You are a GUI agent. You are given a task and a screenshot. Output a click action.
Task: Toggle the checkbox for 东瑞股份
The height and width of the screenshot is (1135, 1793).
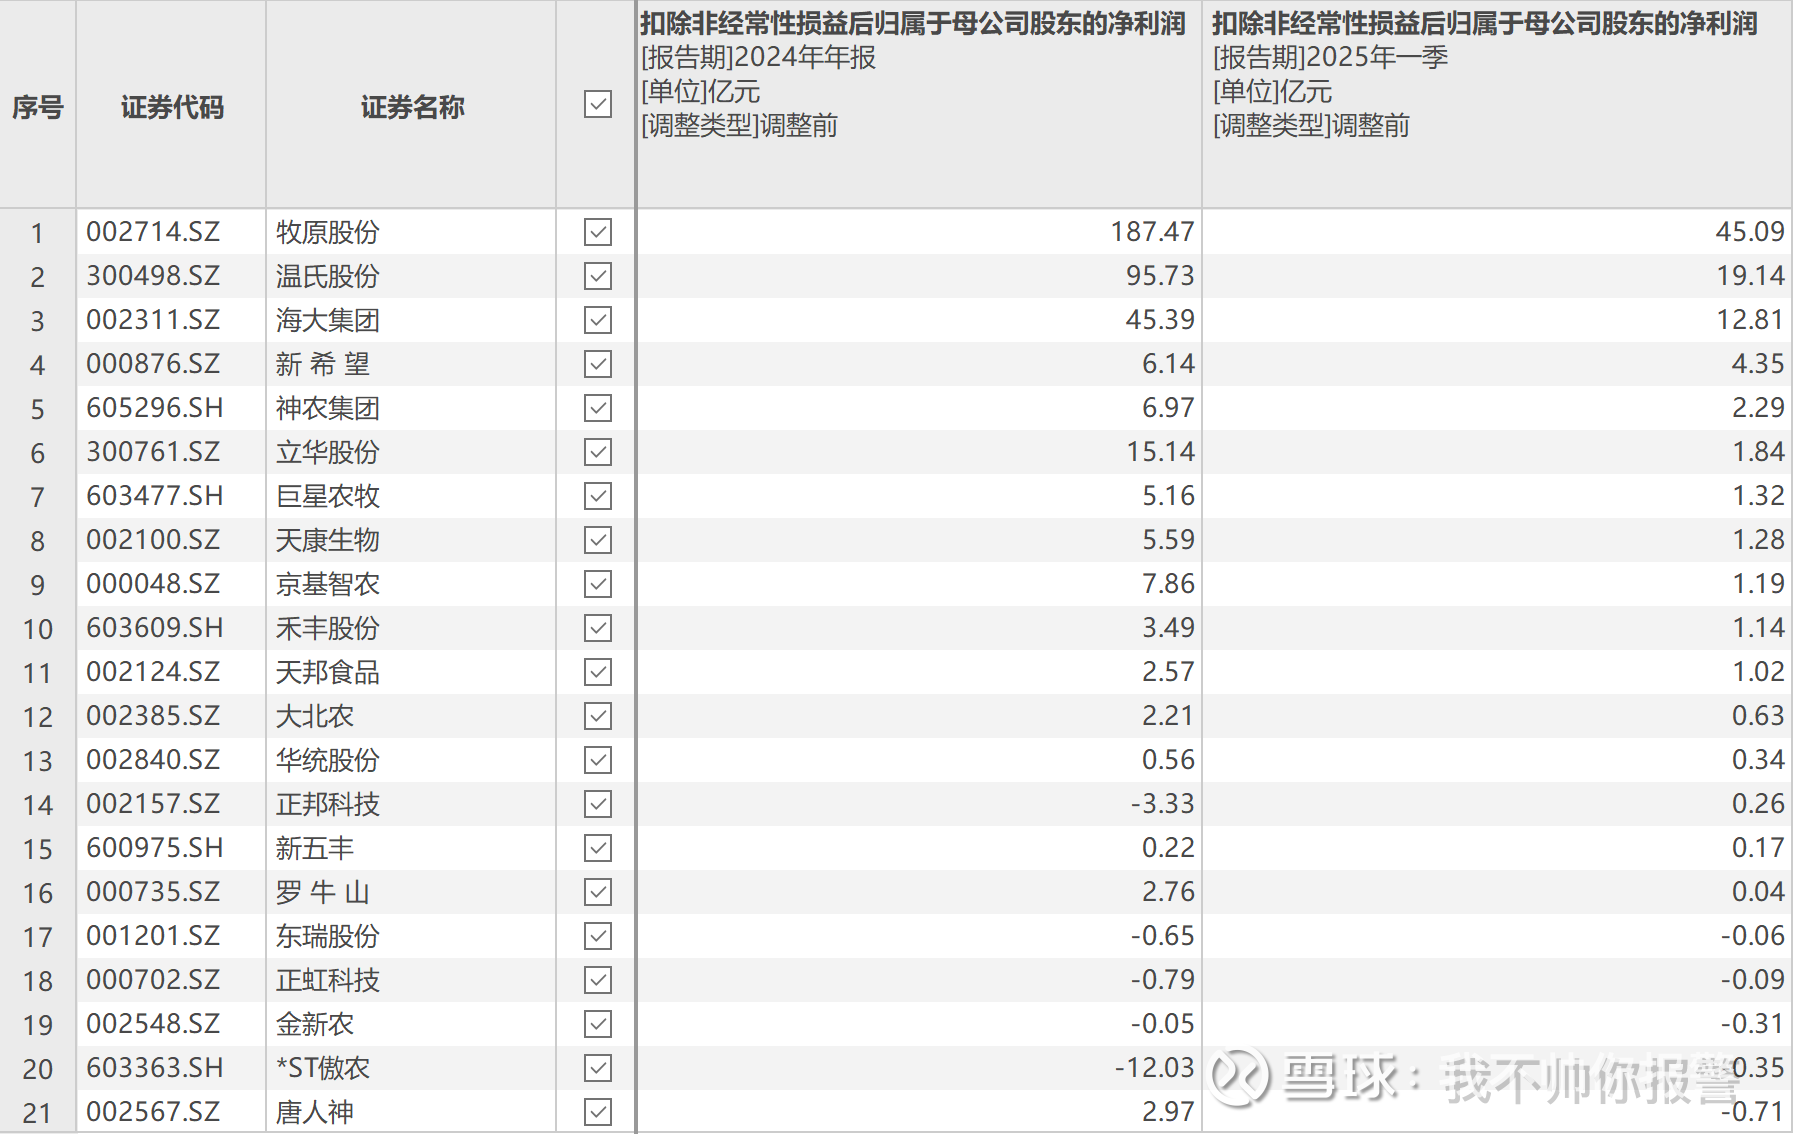tap(598, 936)
